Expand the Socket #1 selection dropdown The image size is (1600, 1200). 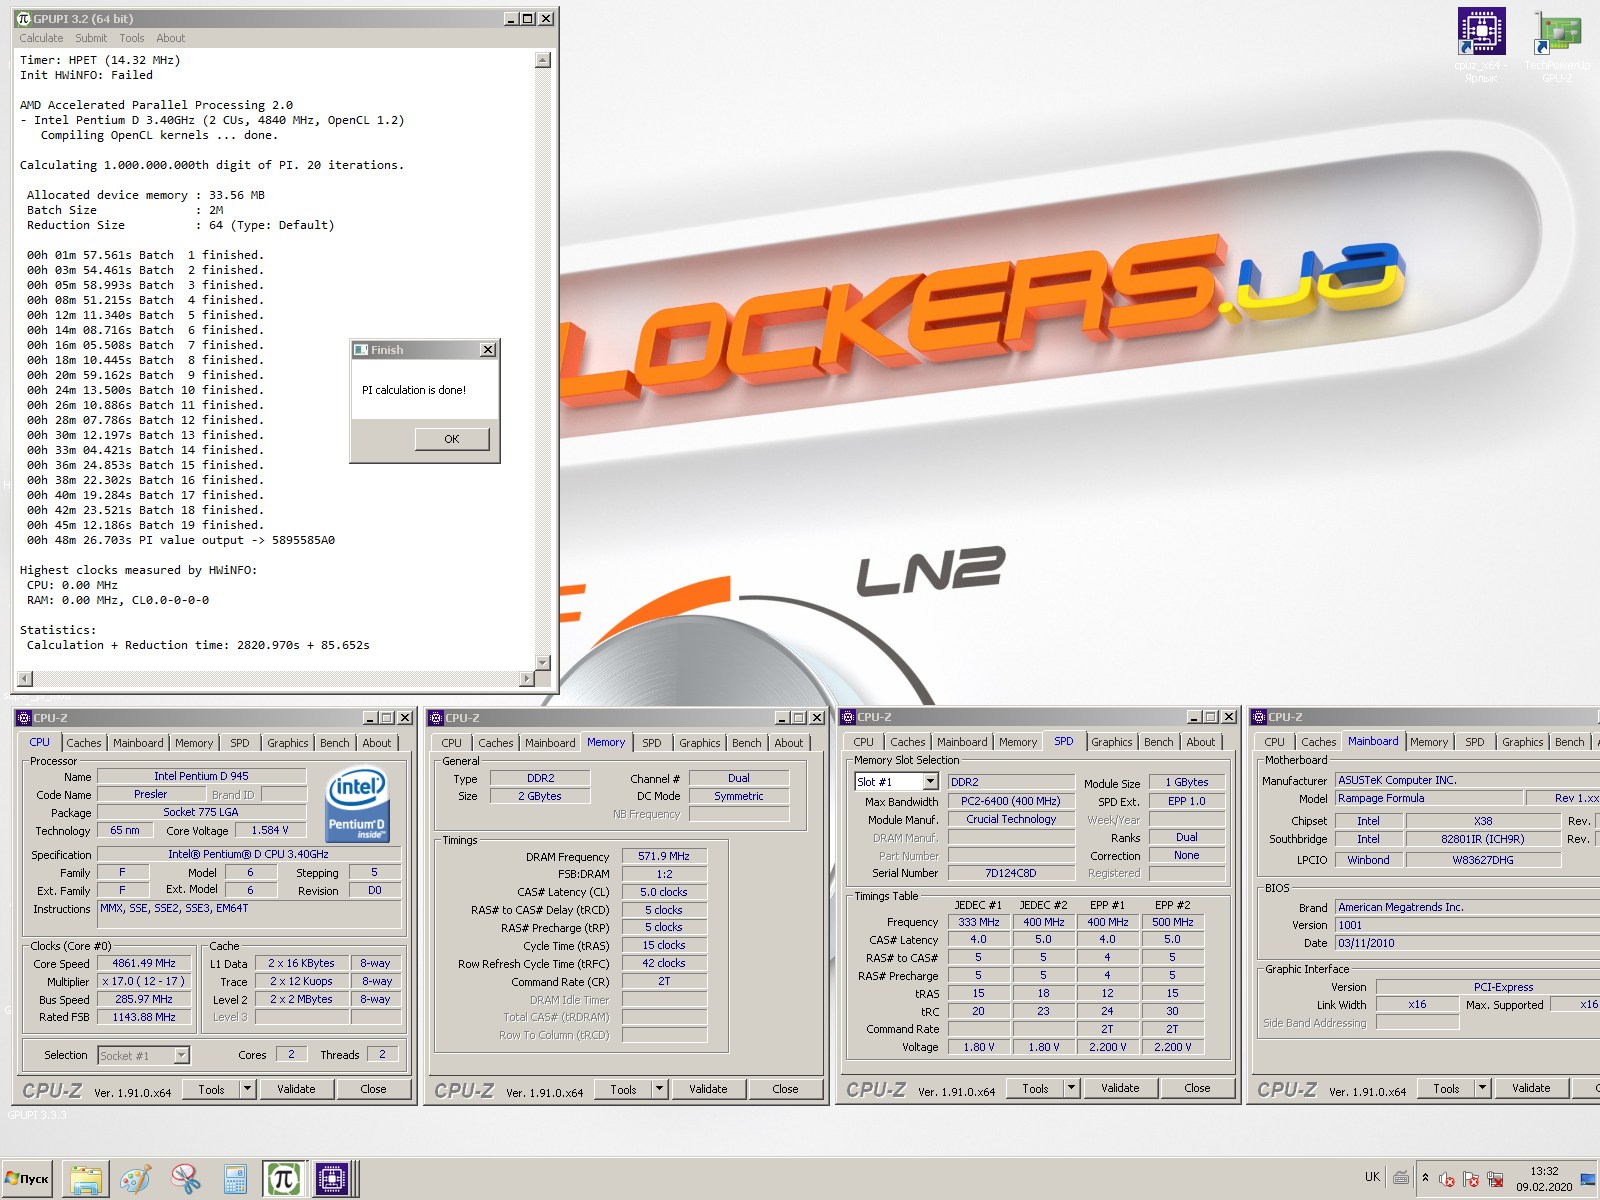point(181,1055)
